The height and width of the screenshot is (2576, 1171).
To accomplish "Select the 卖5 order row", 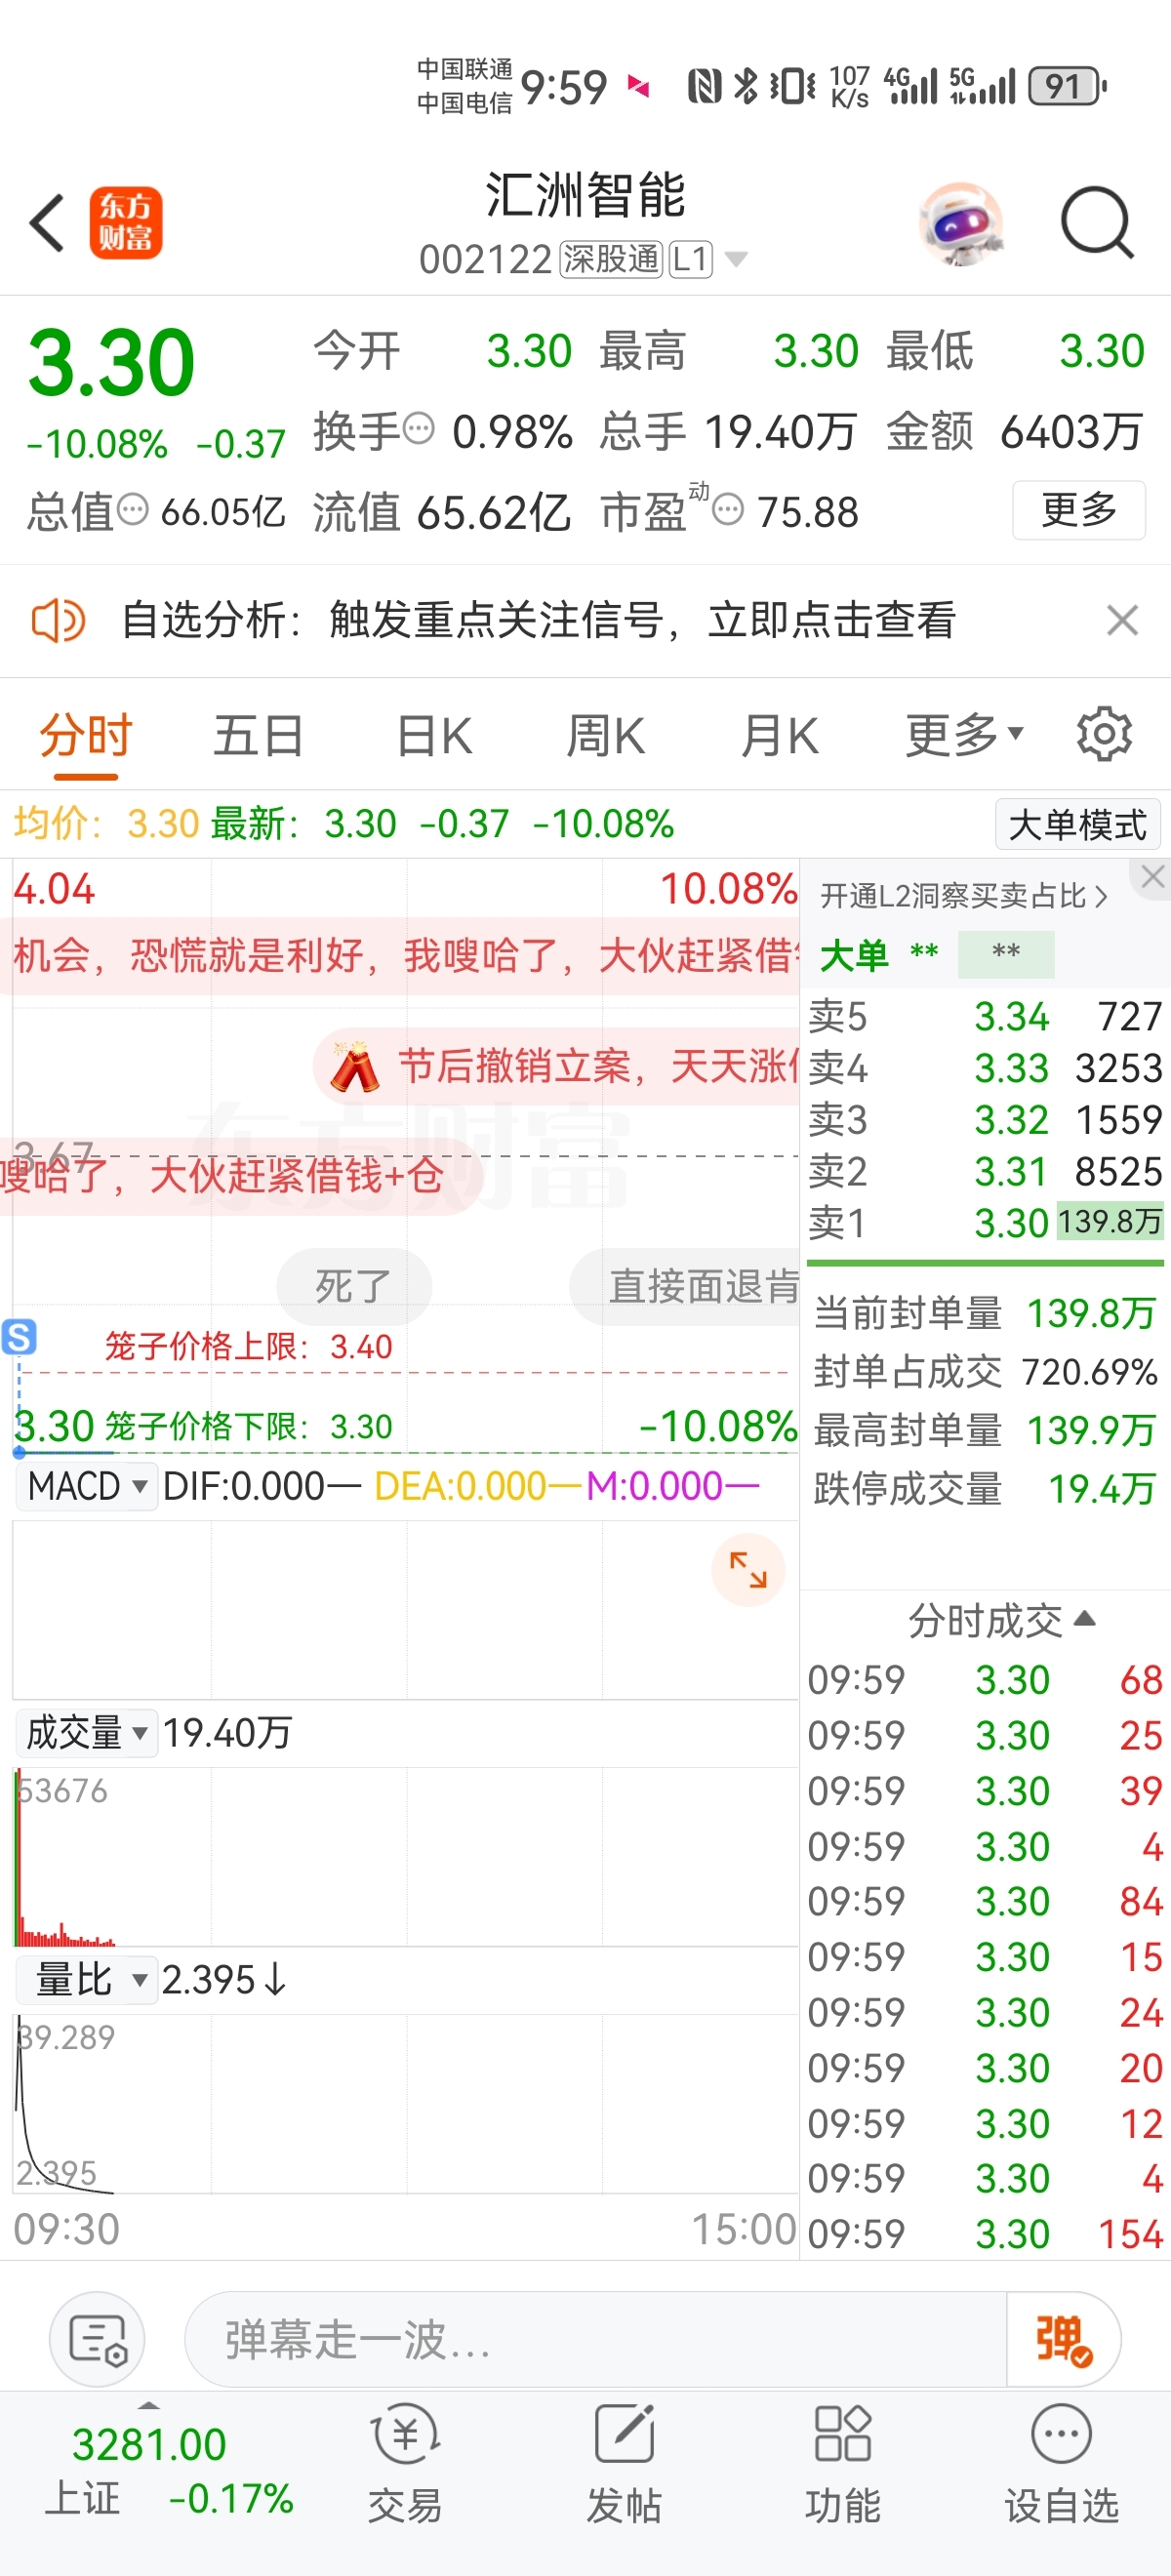I will point(985,1017).
